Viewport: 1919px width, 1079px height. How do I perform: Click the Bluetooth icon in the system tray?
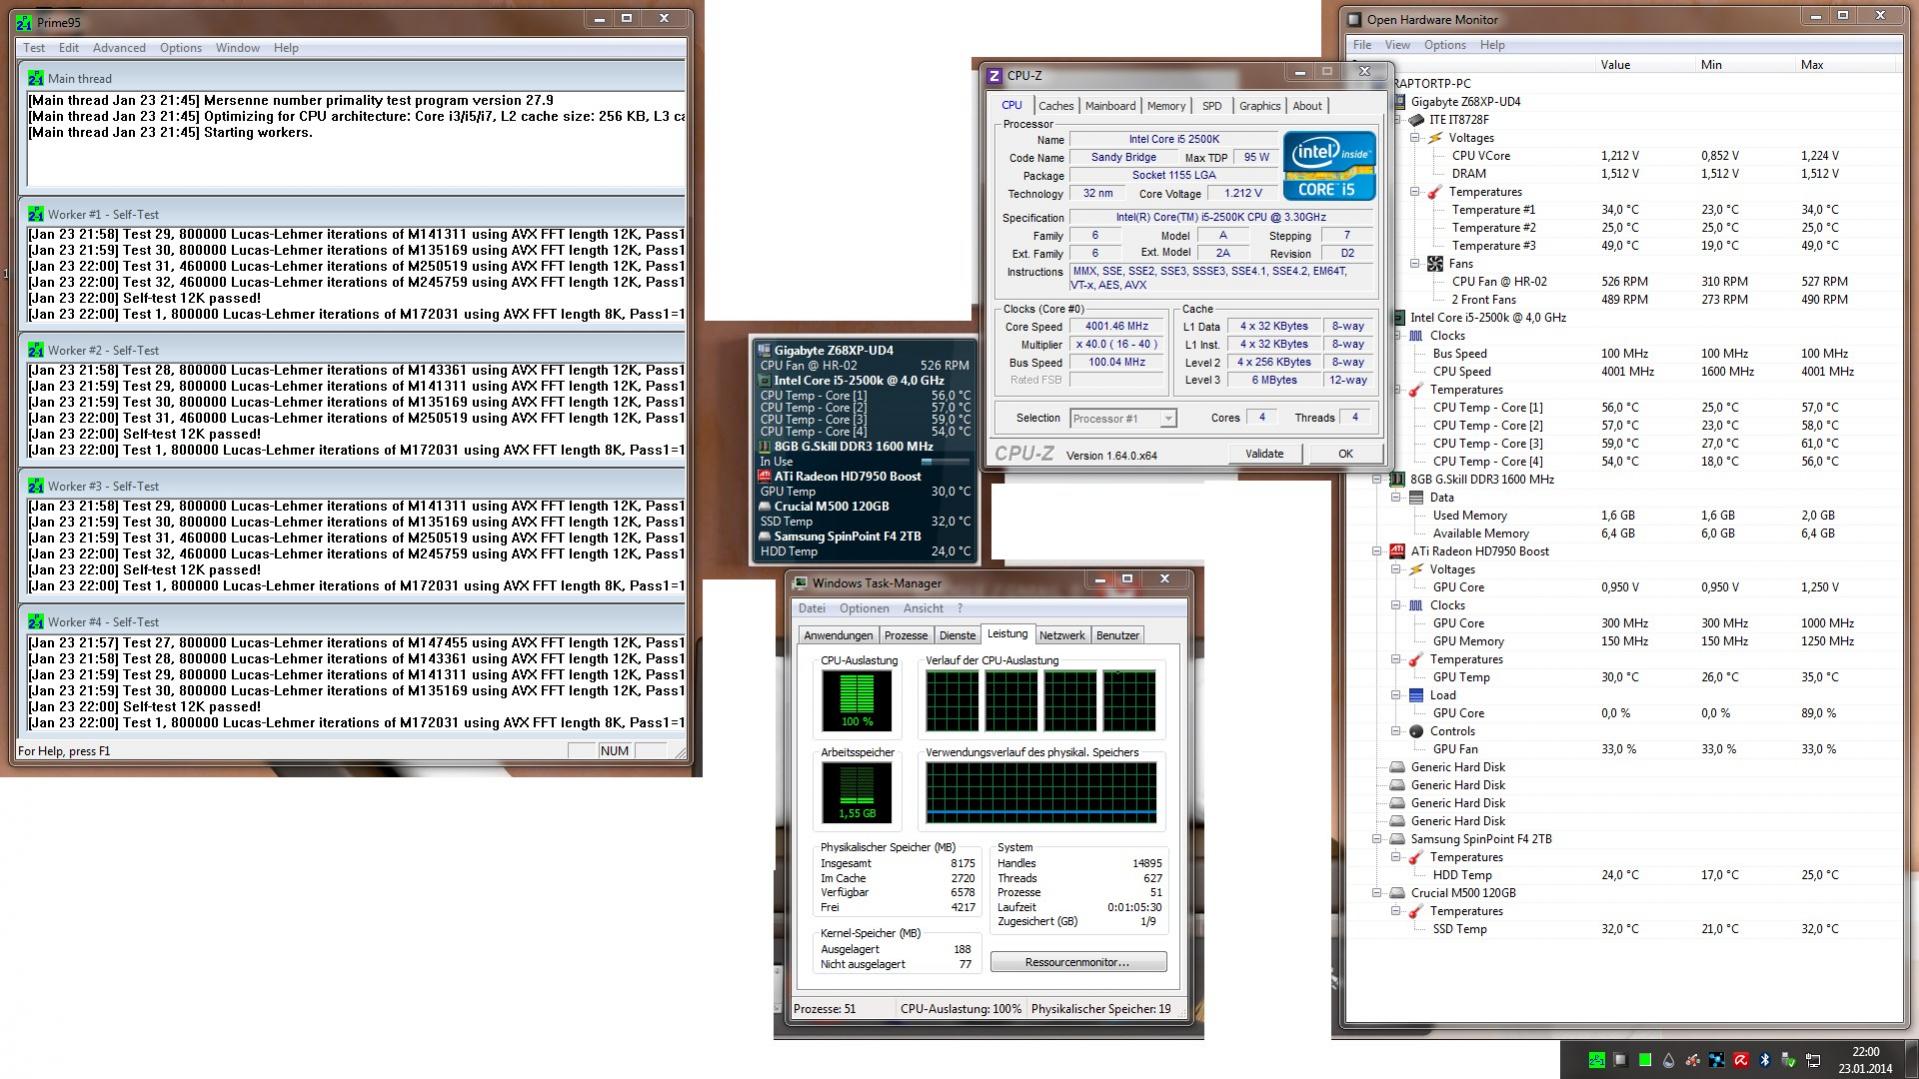tap(1765, 1060)
